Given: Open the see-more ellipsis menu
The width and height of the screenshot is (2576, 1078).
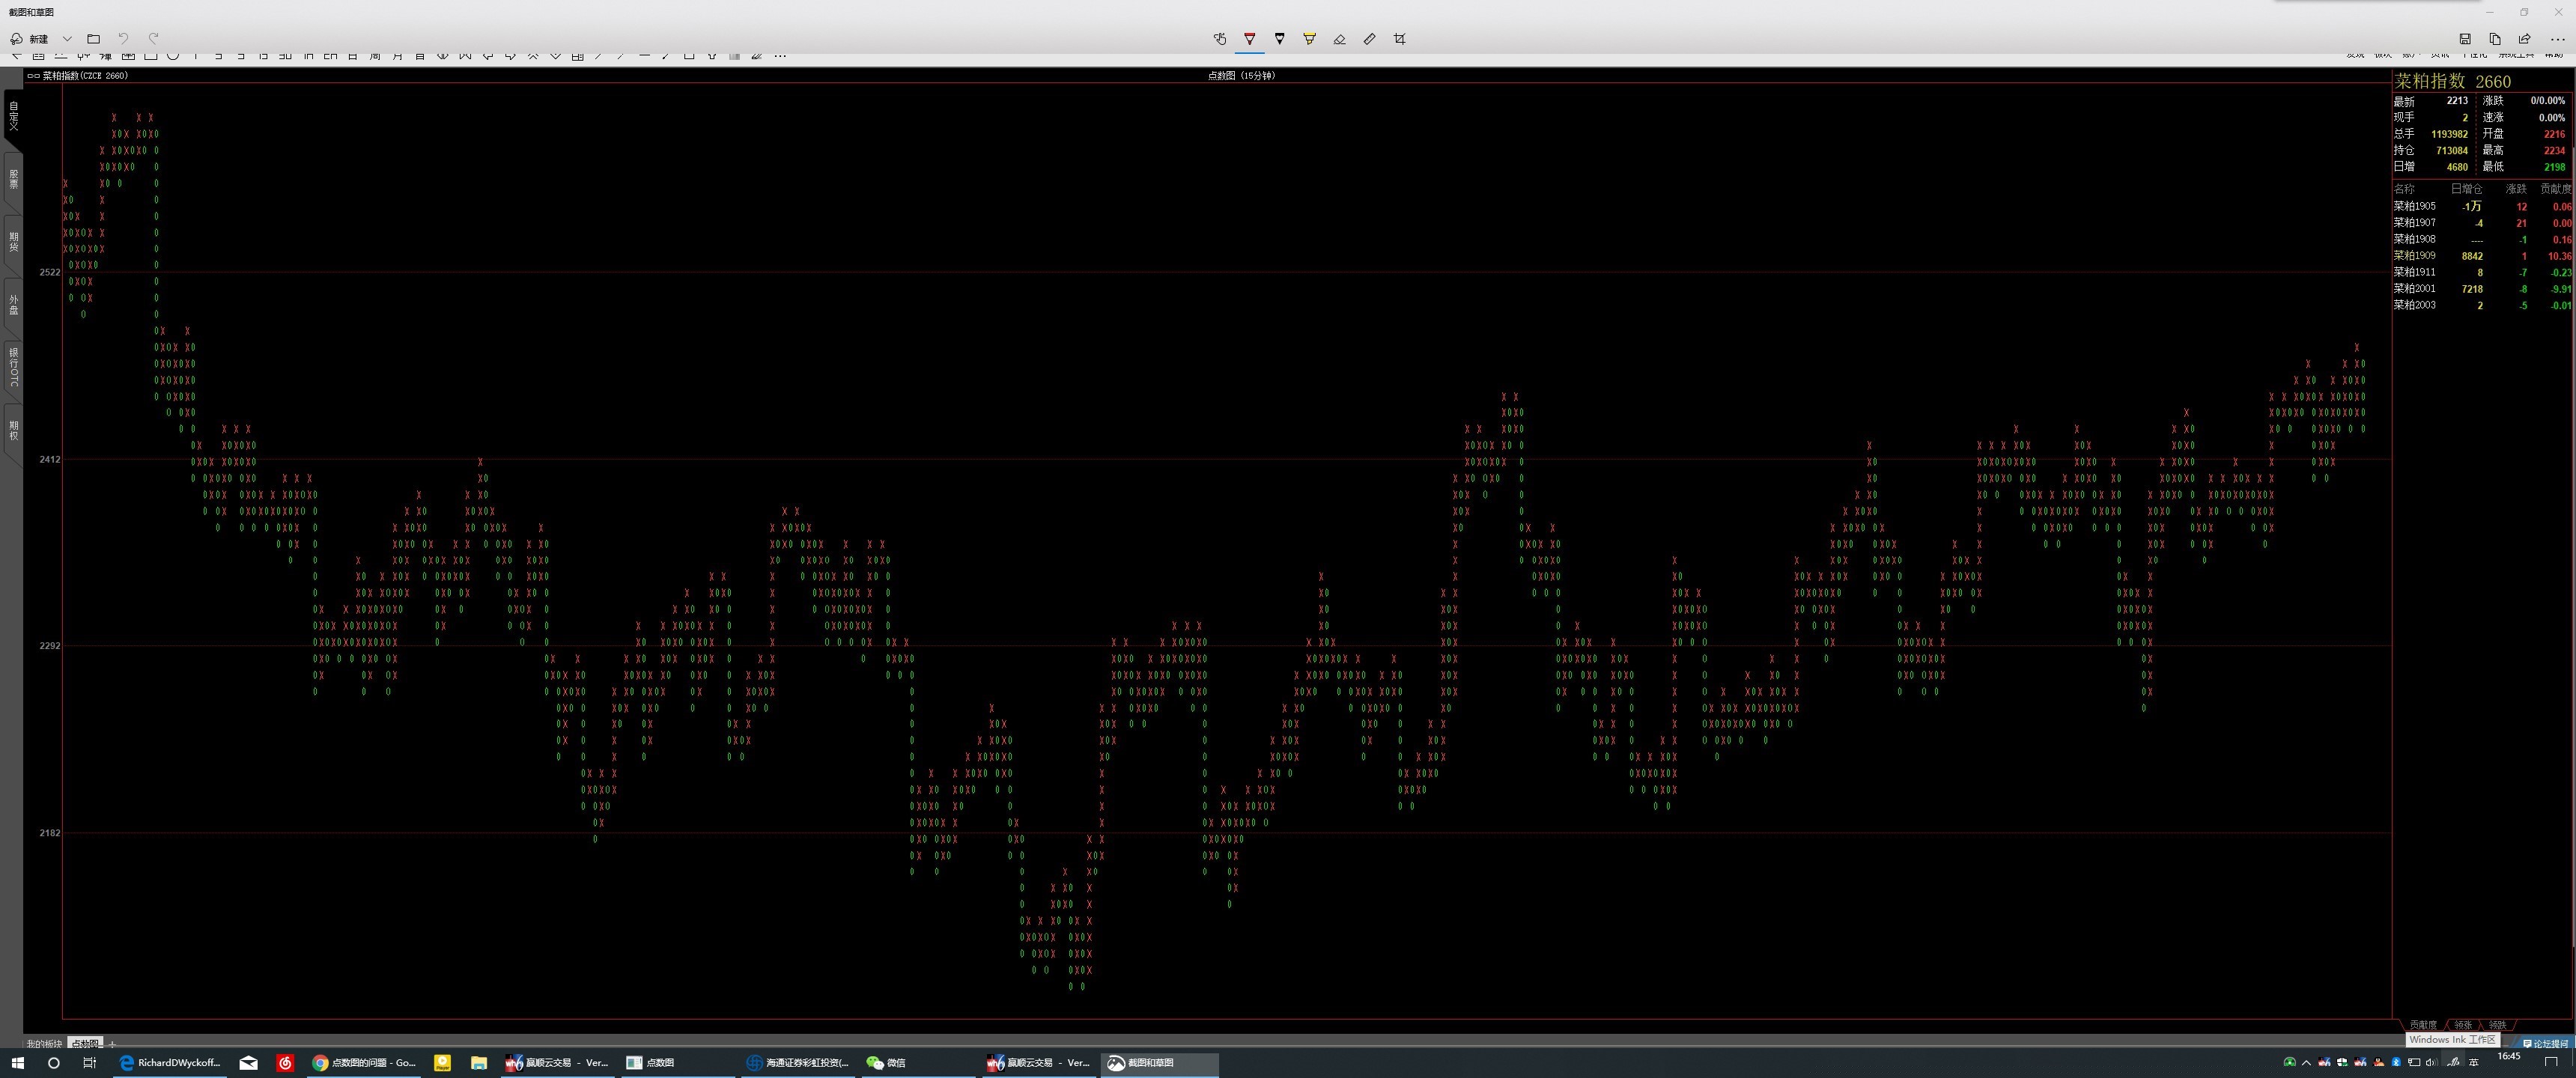Looking at the screenshot, I should (2557, 39).
